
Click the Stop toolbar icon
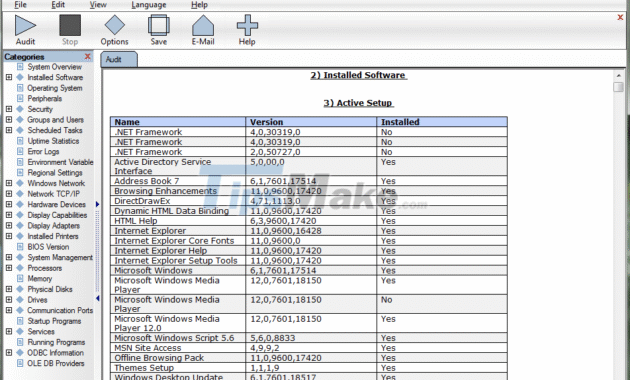click(x=70, y=30)
